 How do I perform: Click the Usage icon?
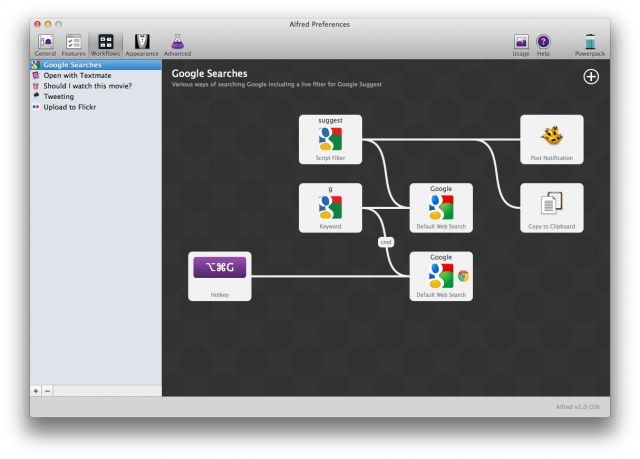coord(521,43)
